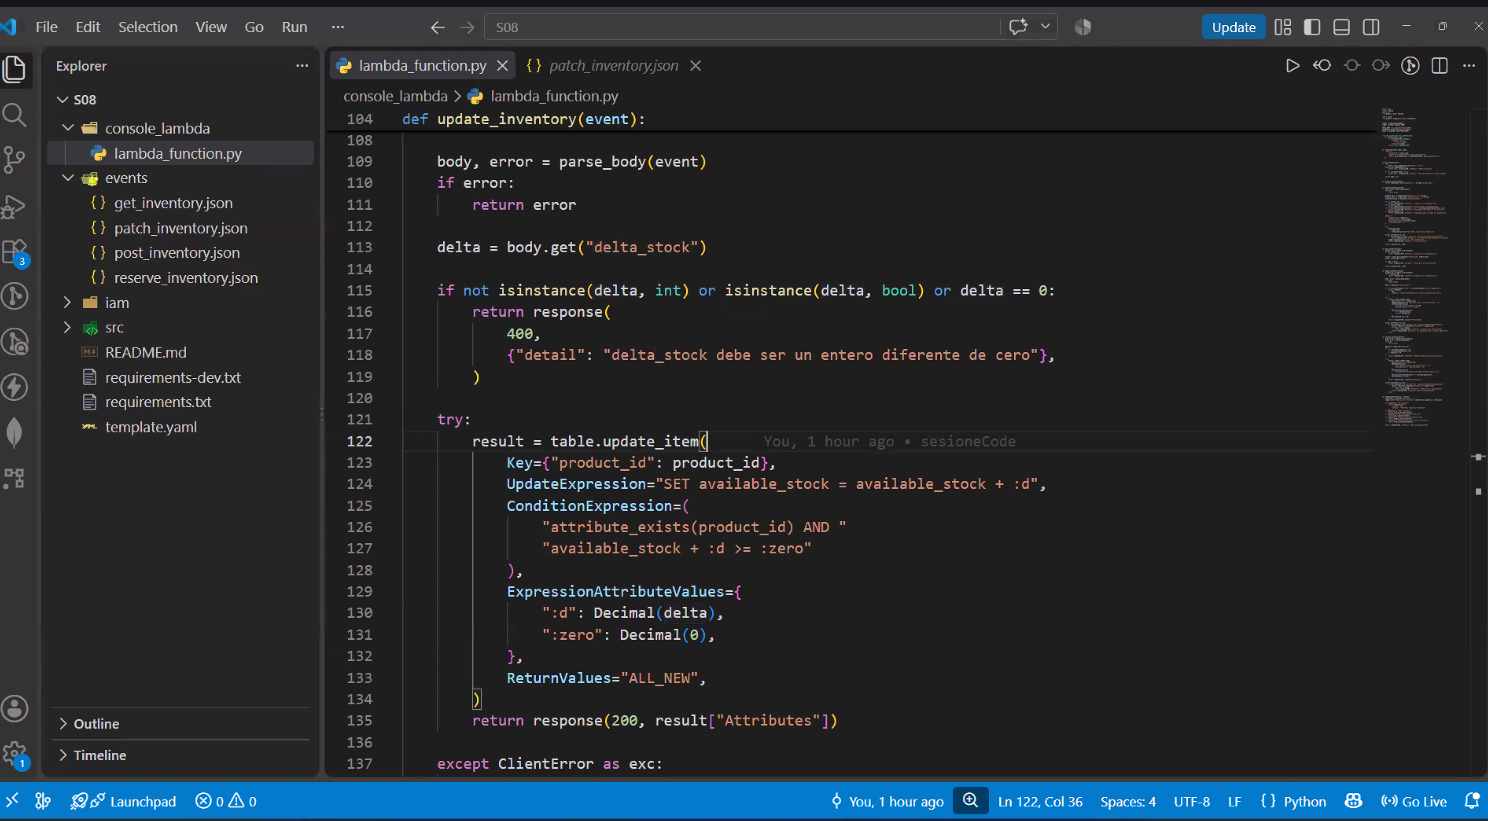Viewport: 1488px width, 821px height.
Task: Open the remote window indicator
Action: [12, 801]
